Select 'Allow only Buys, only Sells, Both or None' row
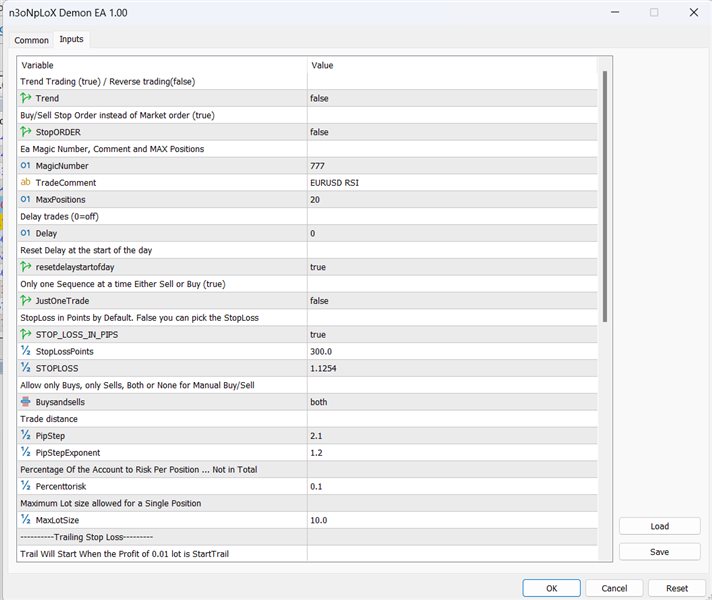This screenshot has width=712, height=600. 307,385
